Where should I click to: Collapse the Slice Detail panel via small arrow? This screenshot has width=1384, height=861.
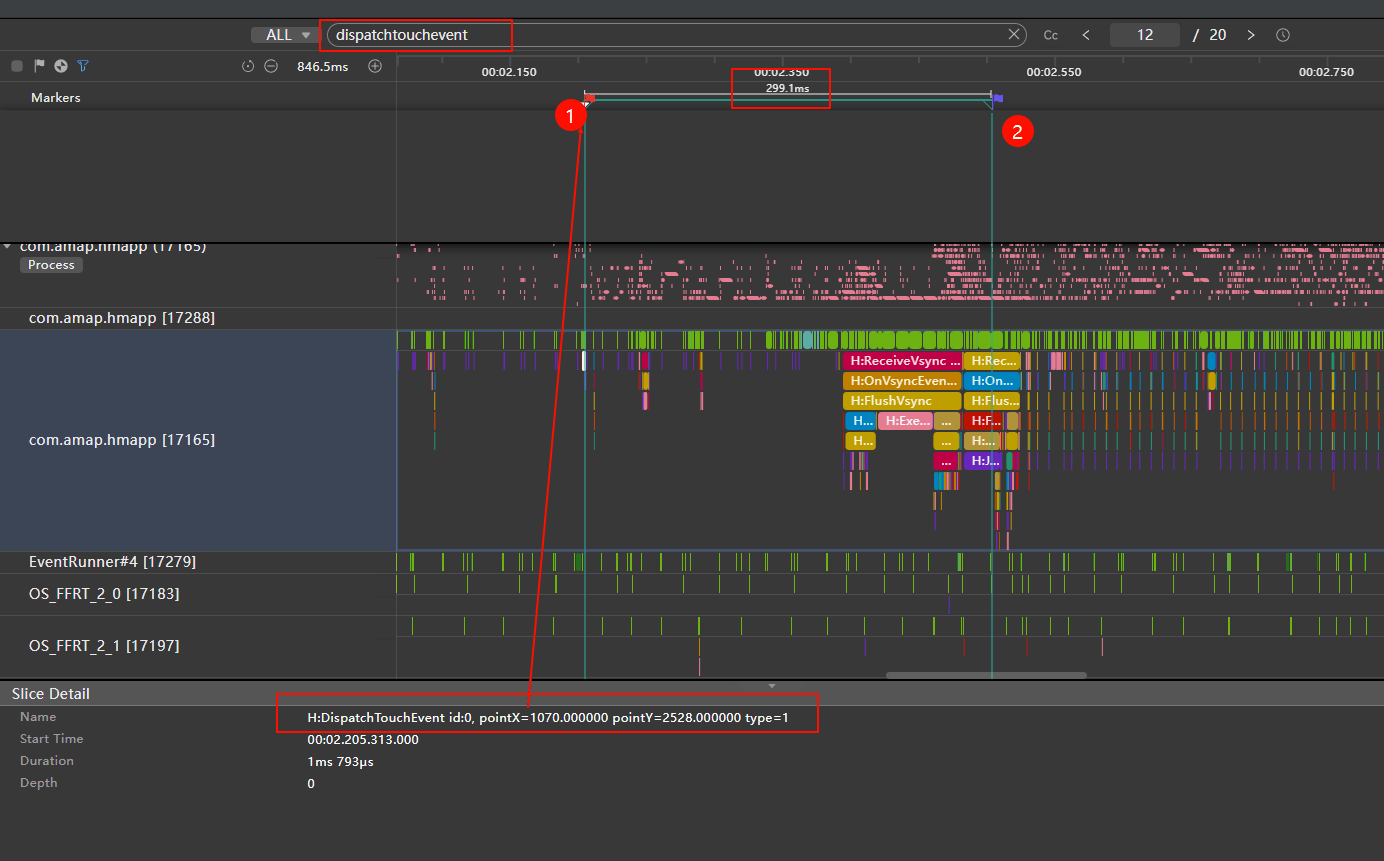[771, 686]
